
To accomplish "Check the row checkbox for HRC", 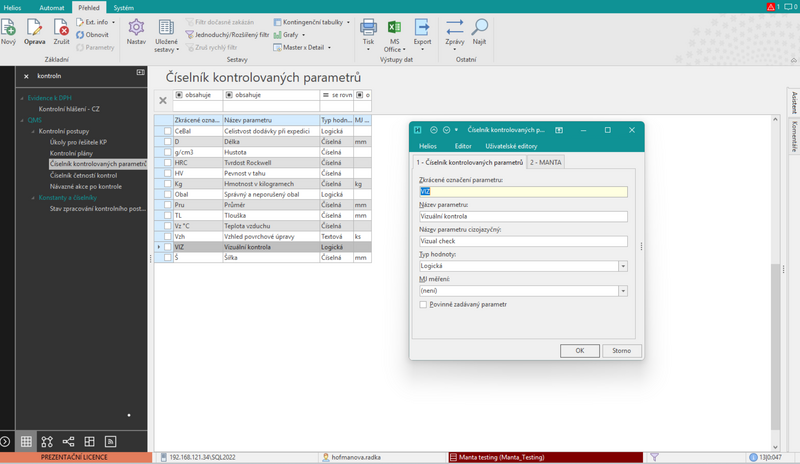I will pos(167,163).
